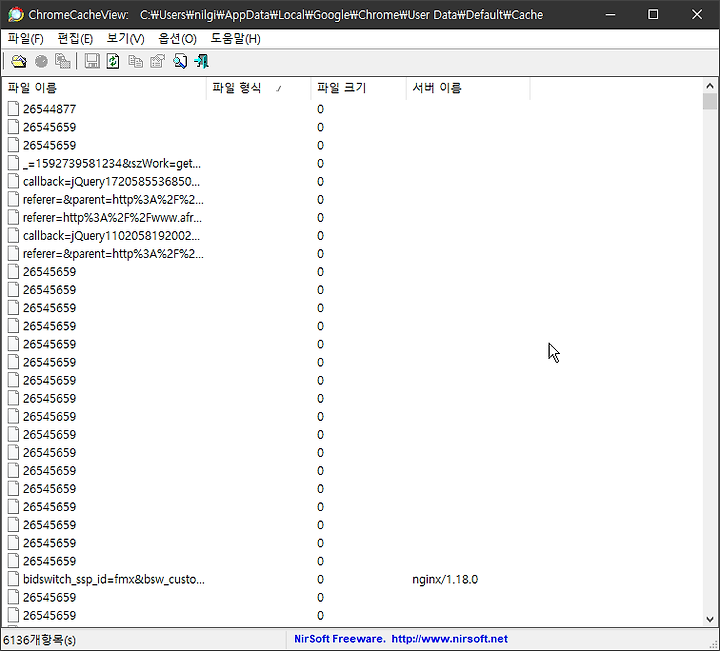Sort by the 서버 이름 column header

(468, 88)
